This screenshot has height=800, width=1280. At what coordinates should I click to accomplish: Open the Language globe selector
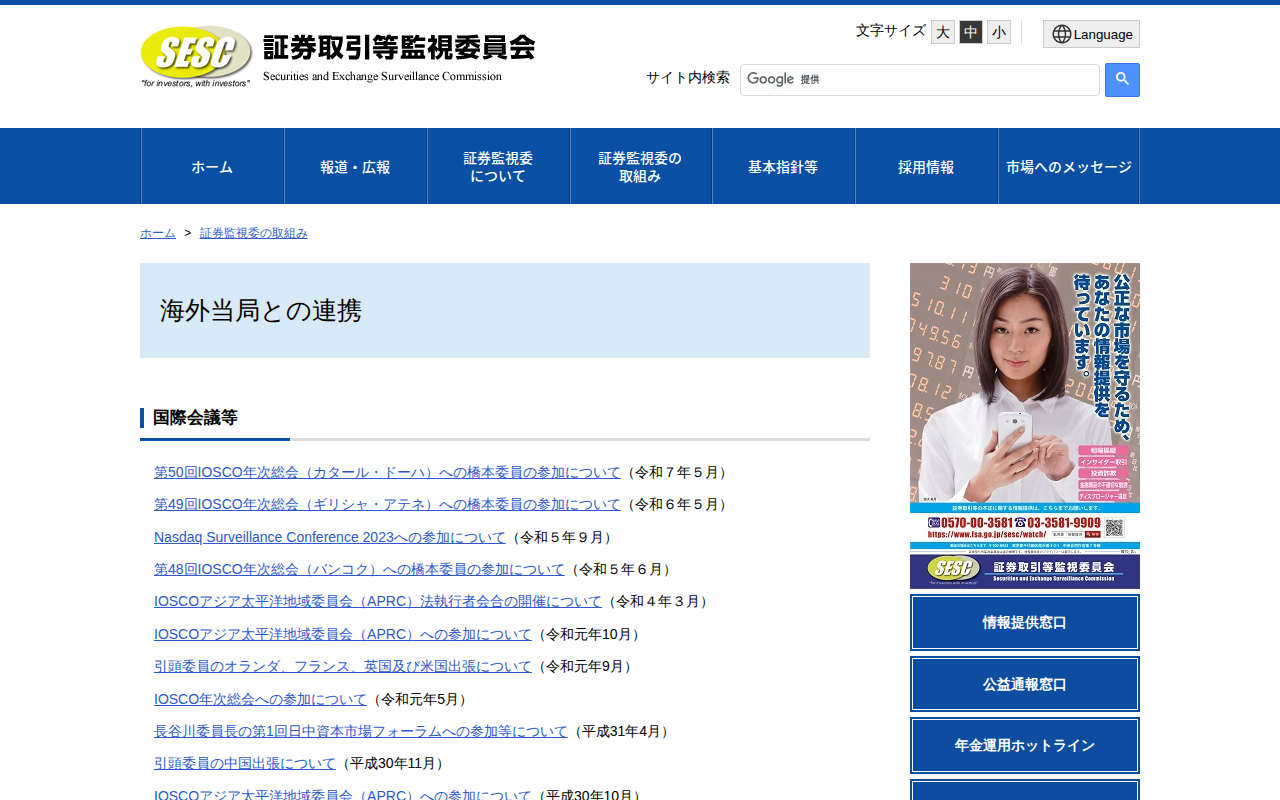point(1091,33)
